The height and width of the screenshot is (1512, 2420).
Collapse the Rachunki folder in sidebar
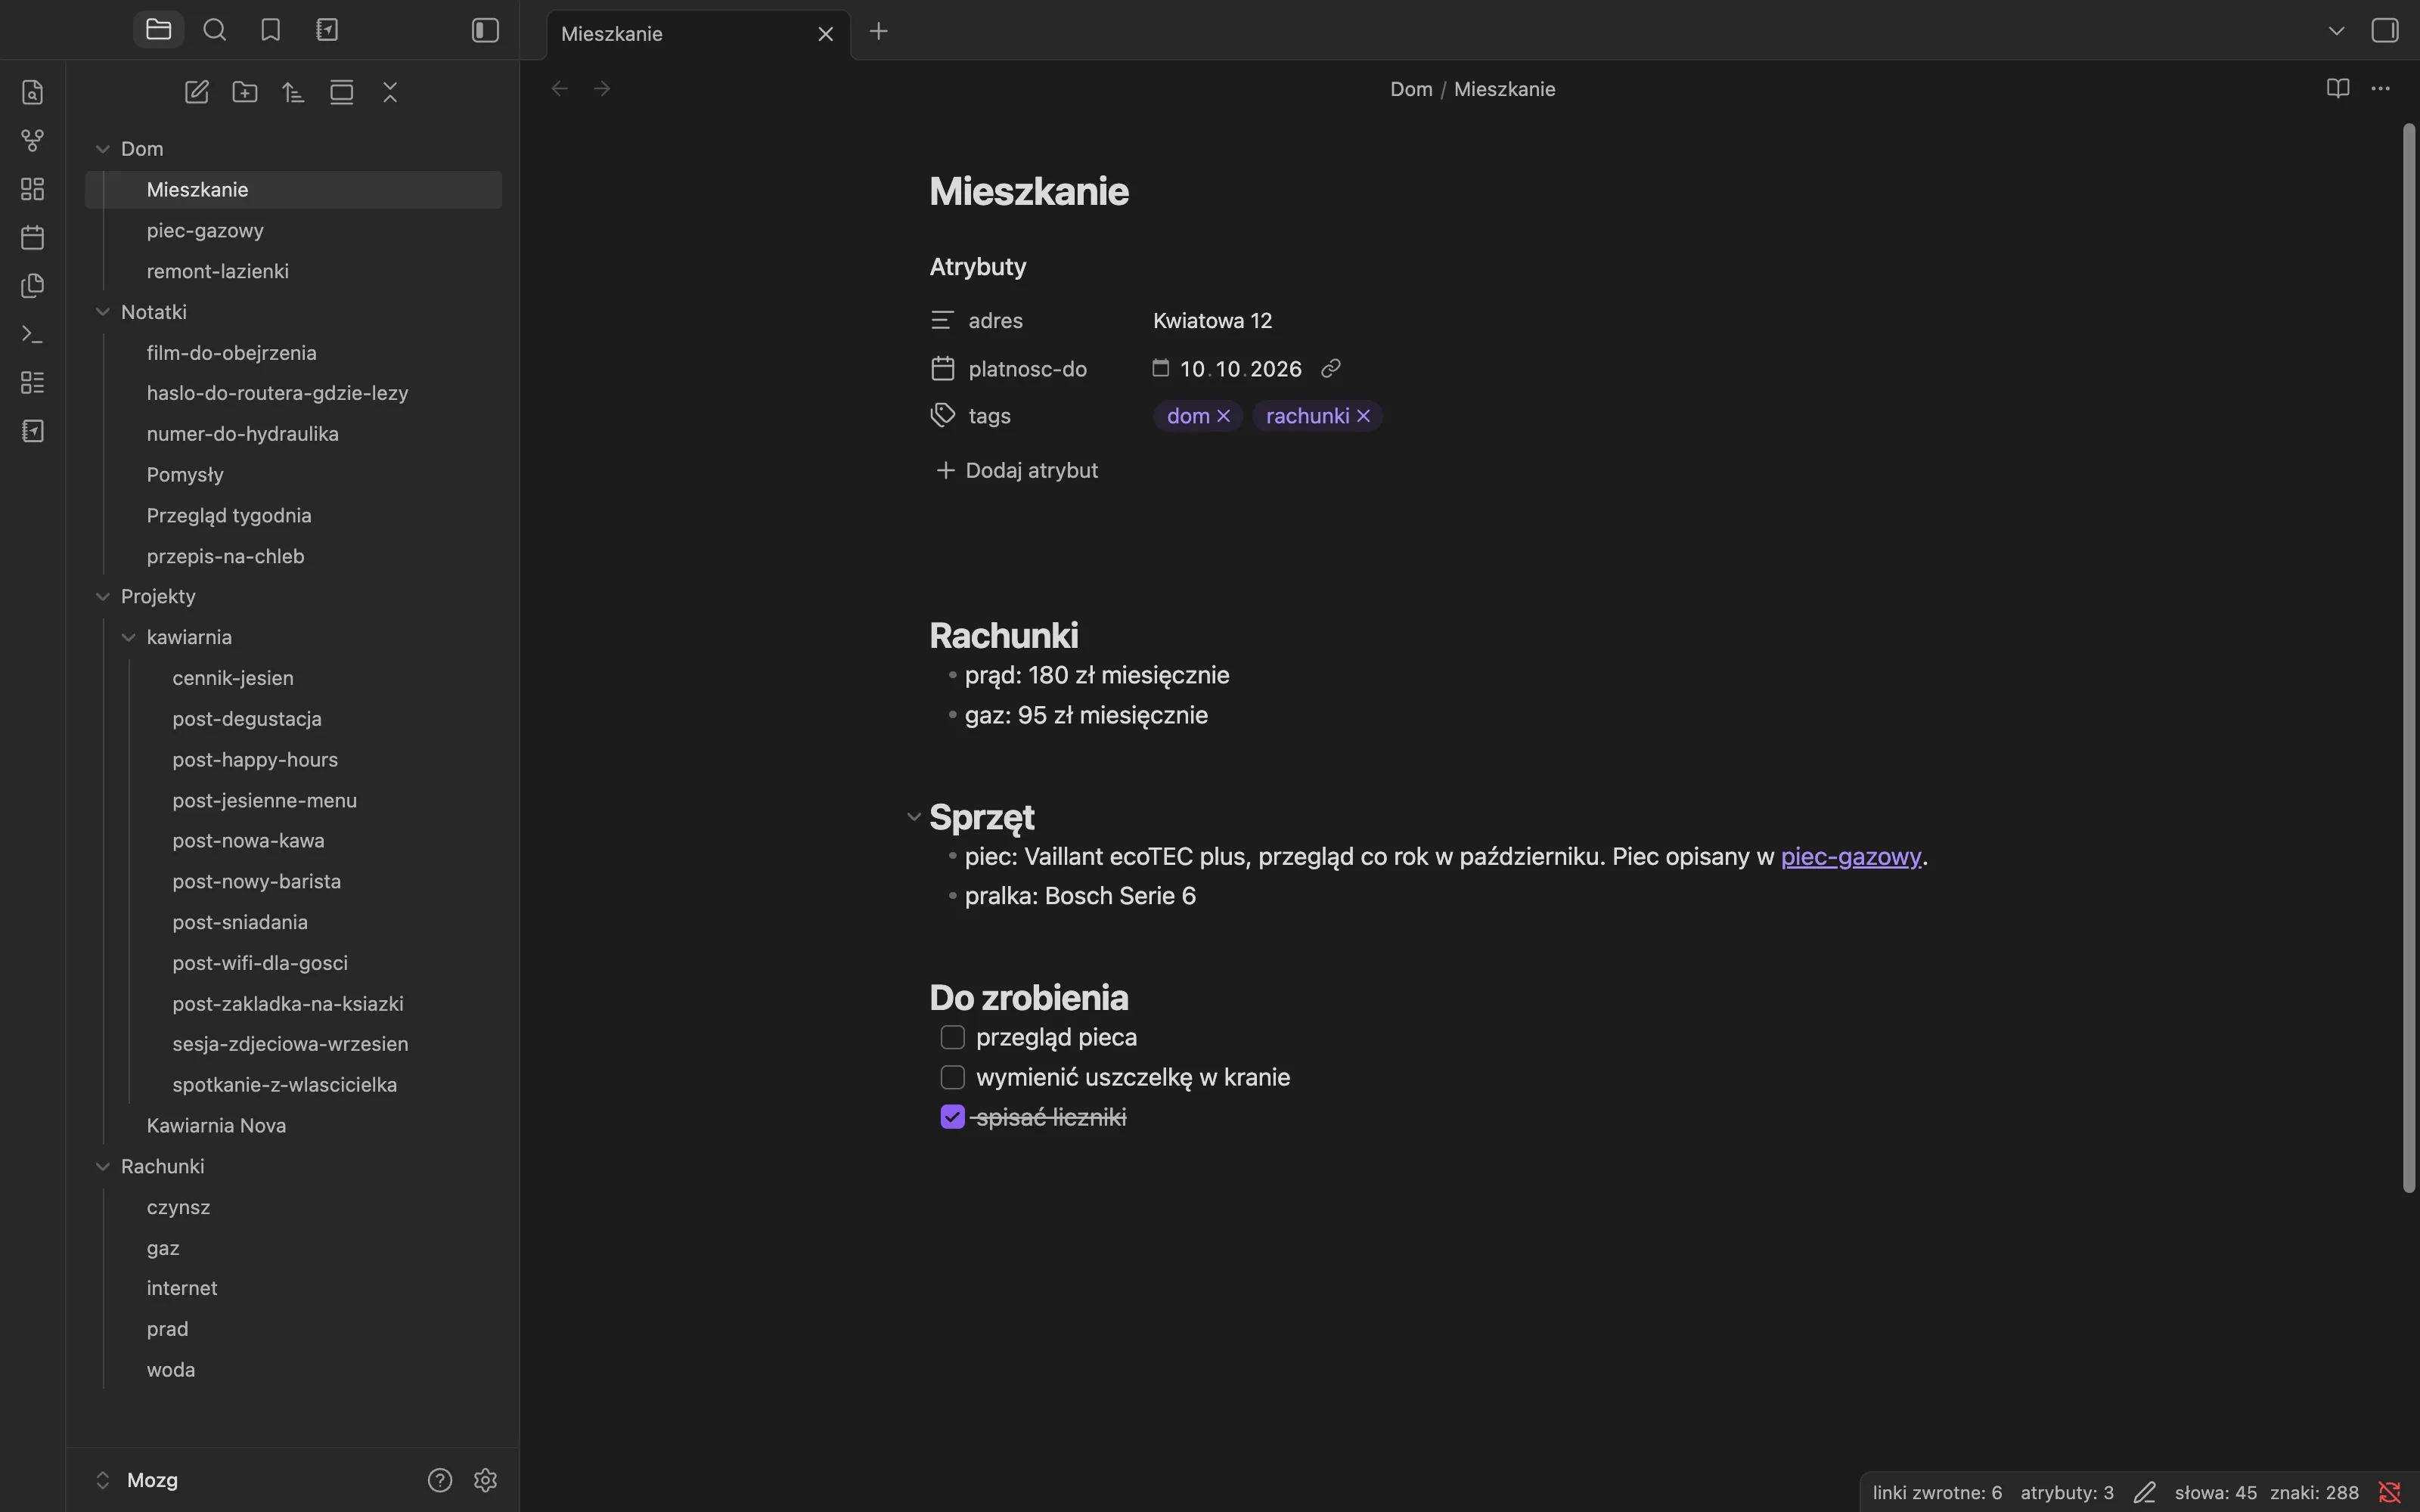(102, 1166)
